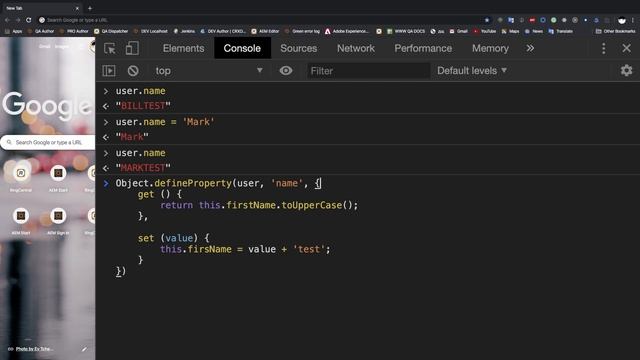The image size is (640, 360).
Task: Open the AEM Editor bookmark
Action: (x=265, y=31)
